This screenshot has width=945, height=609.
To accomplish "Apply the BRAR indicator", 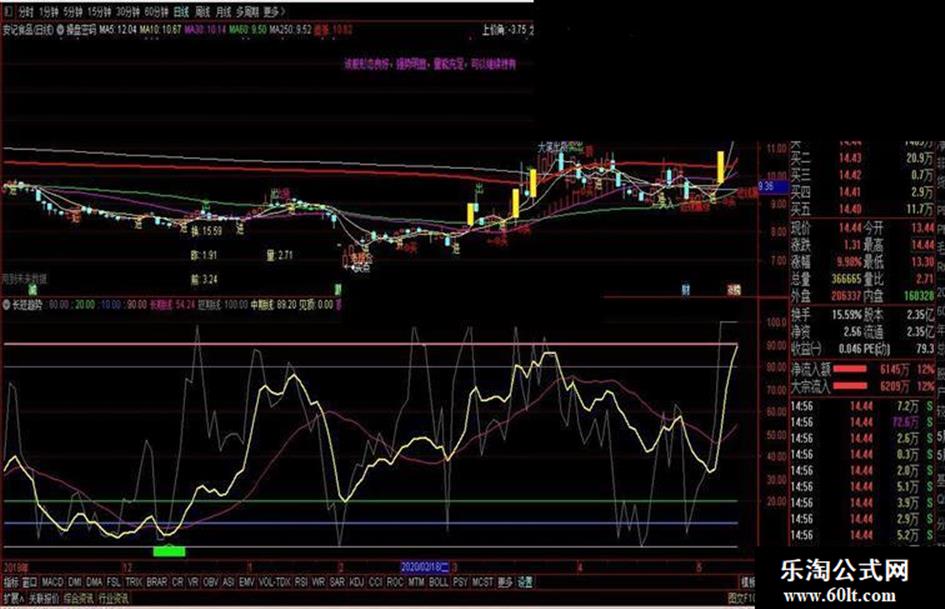I will click(x=157, y=582).
